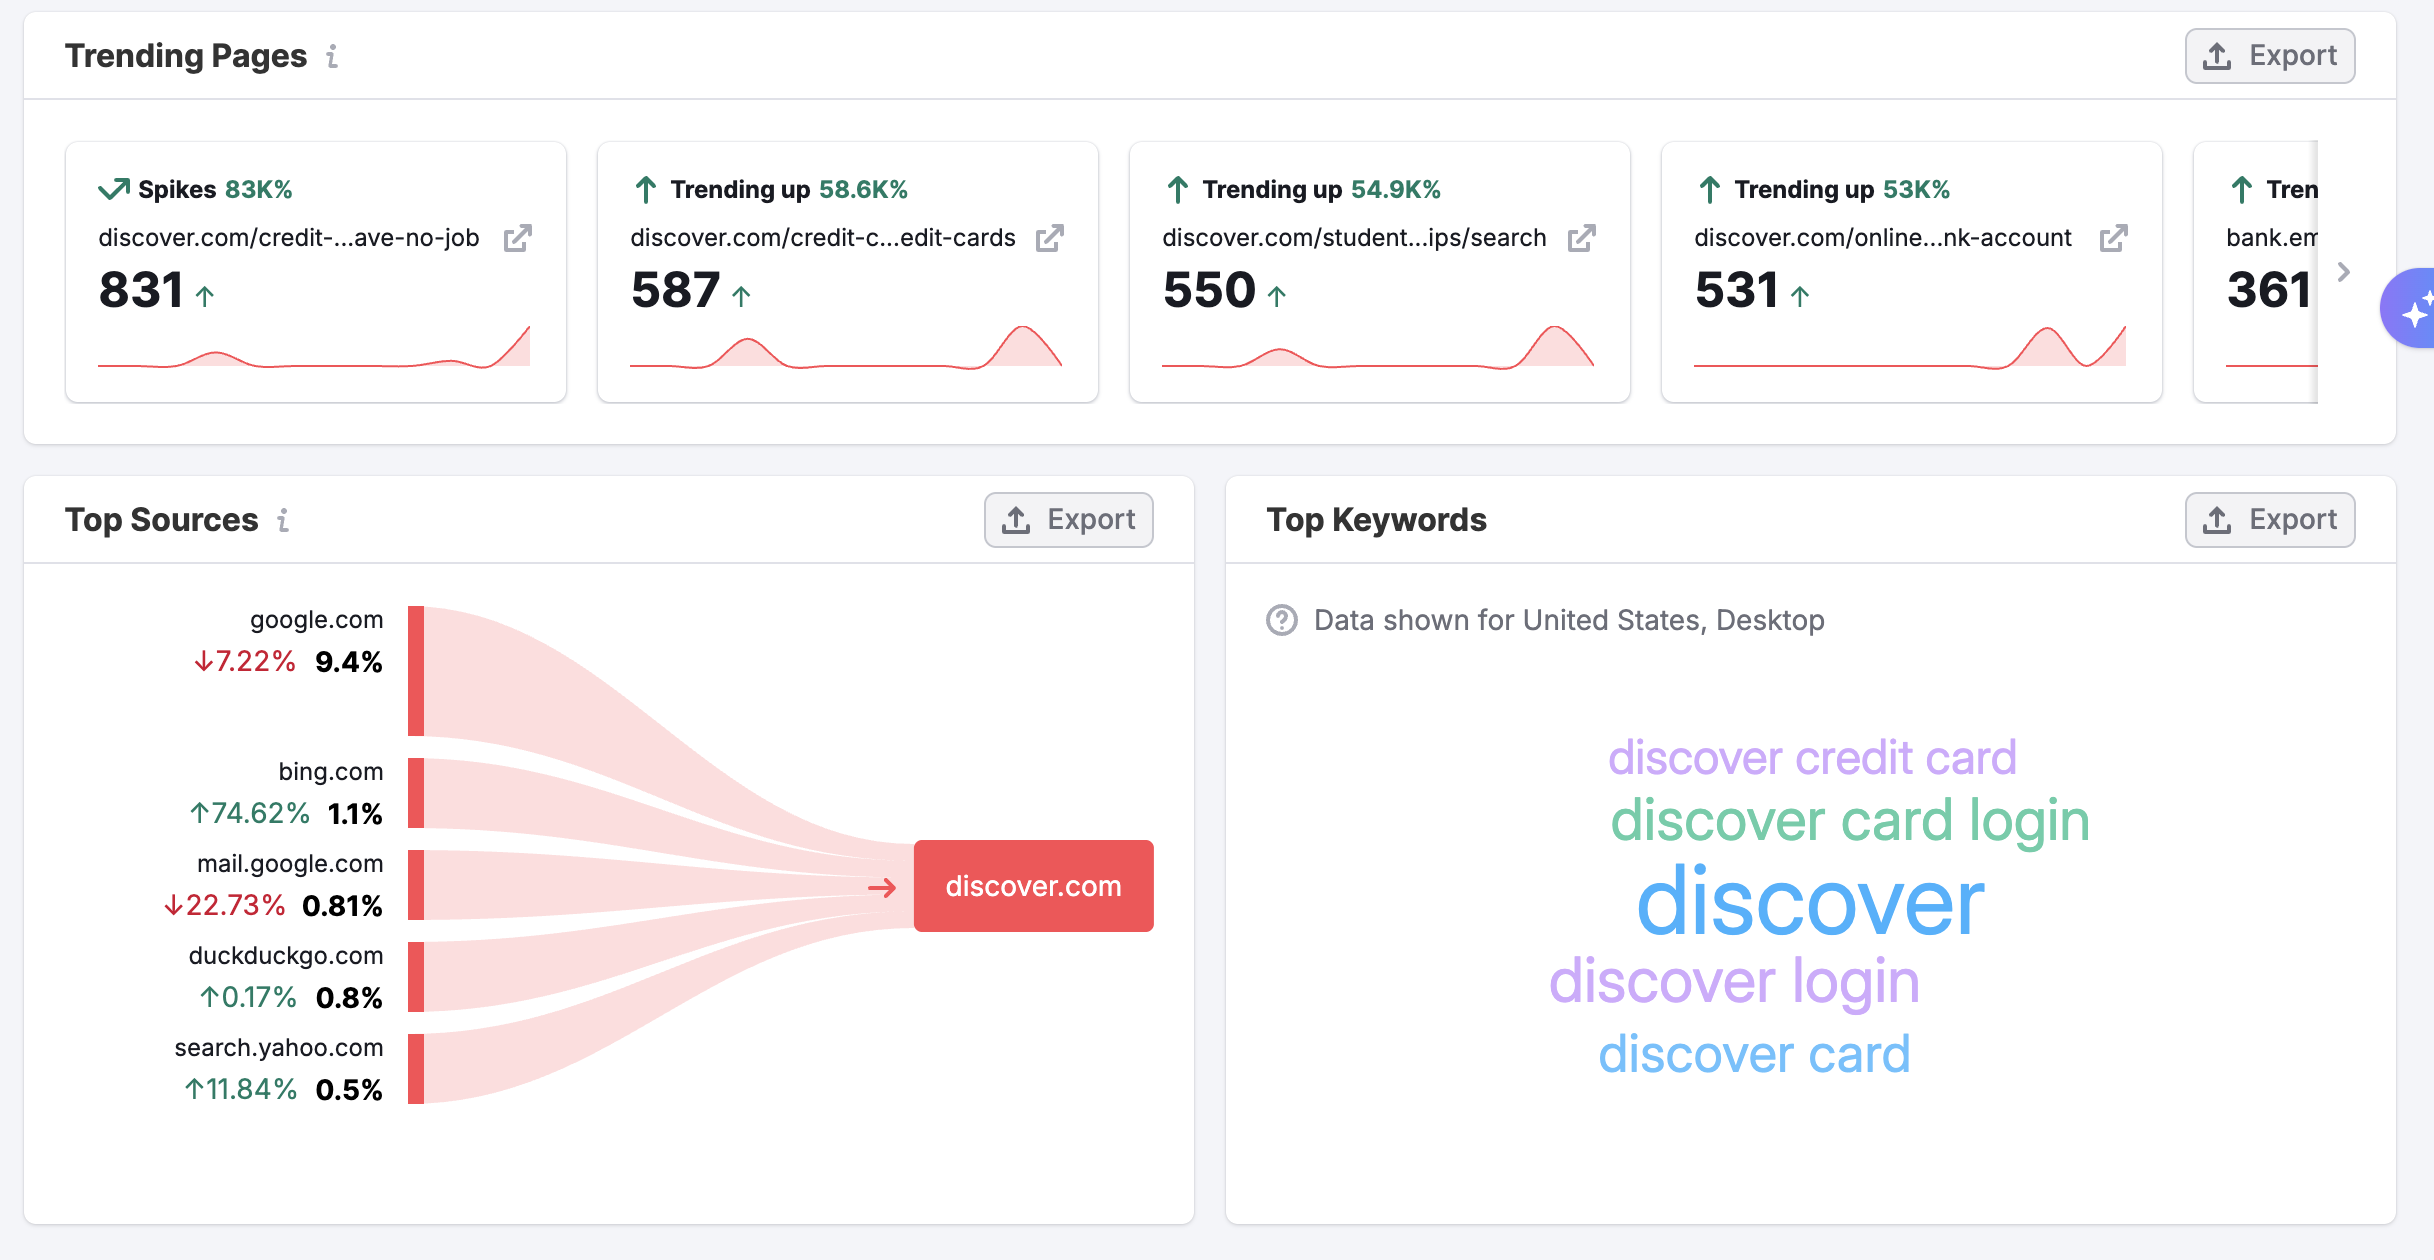Export the Trending Pages data
Screen dimensions: 2434x1260
click(x=2269, y=56)
